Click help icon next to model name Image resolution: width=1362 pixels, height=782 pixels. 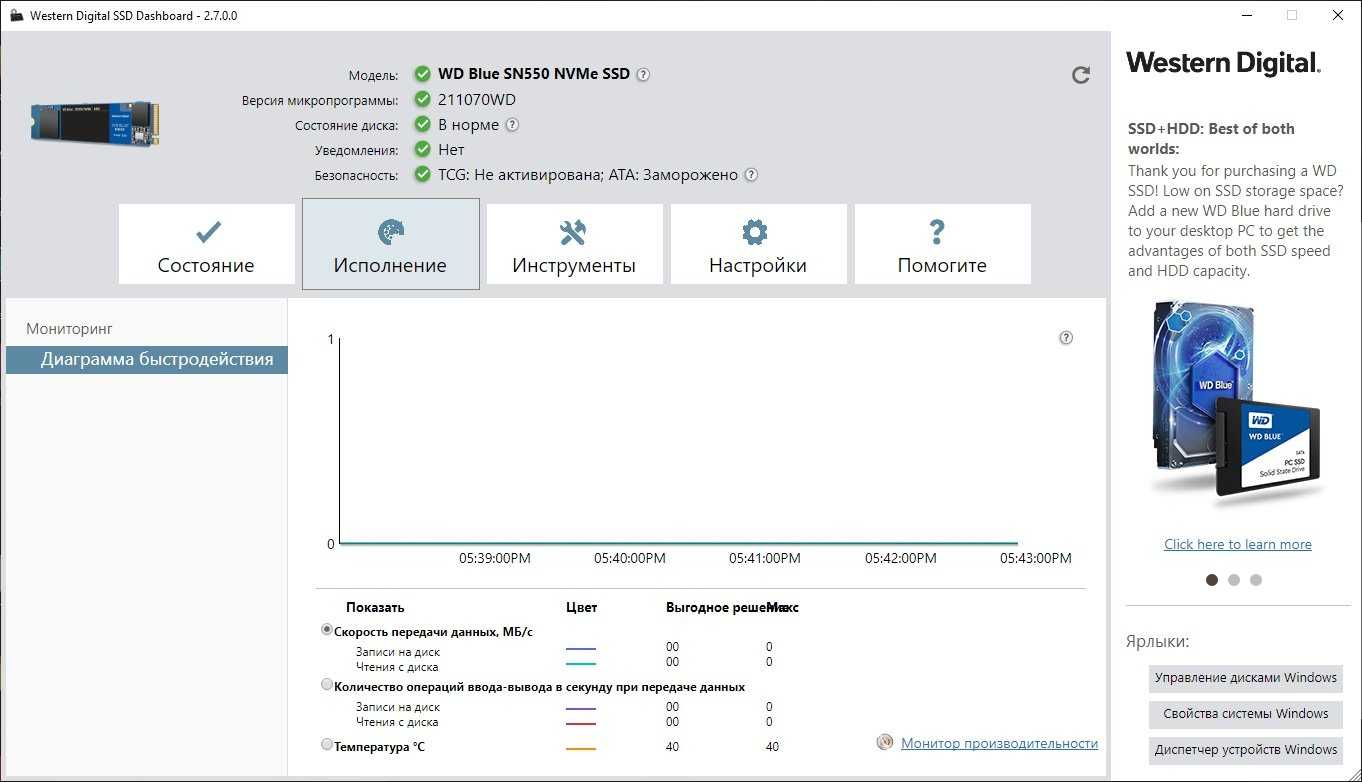tap(643, 74)
